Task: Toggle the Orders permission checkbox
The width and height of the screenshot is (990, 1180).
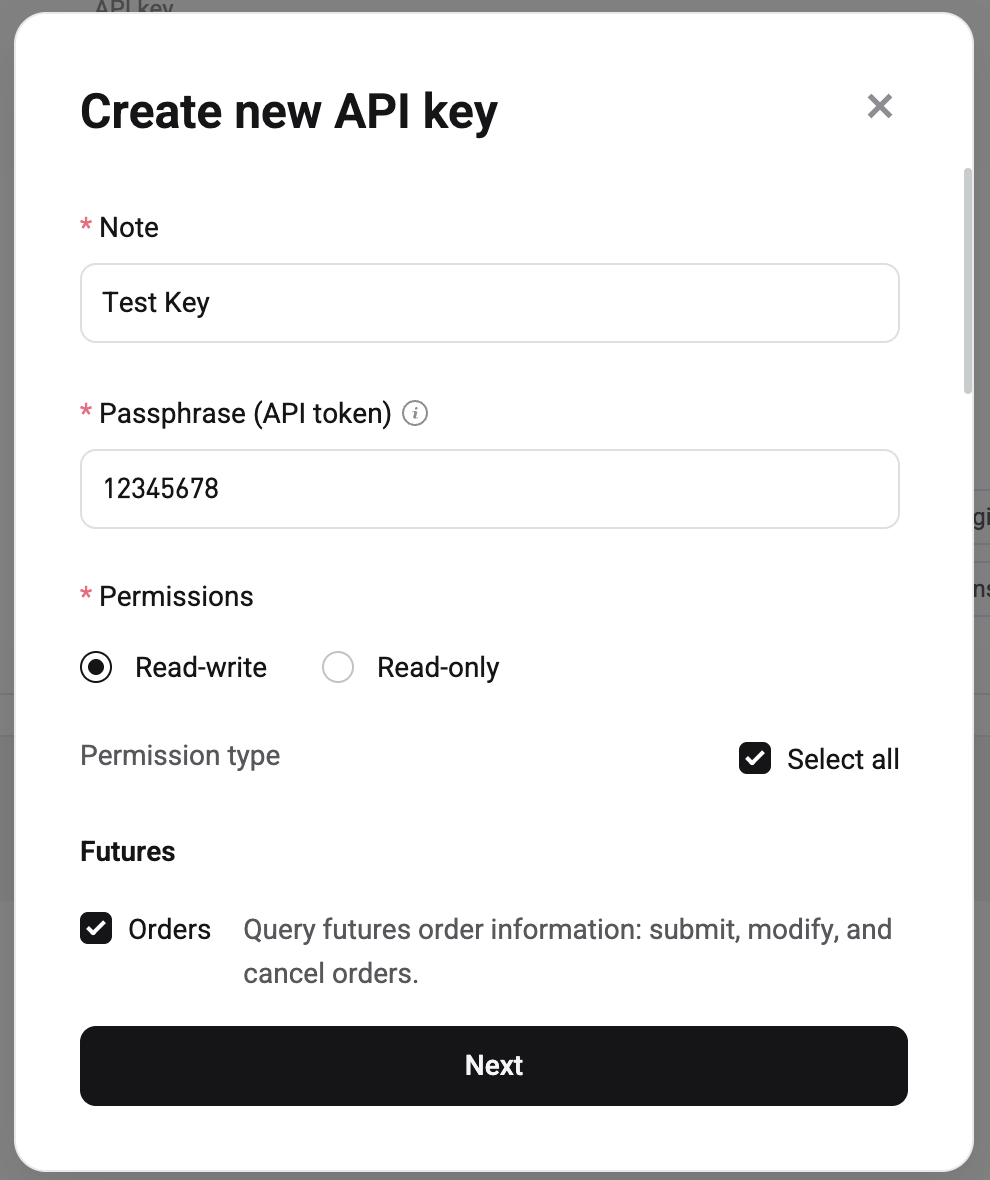Action: pyautogui.click(x=95, y=929)
